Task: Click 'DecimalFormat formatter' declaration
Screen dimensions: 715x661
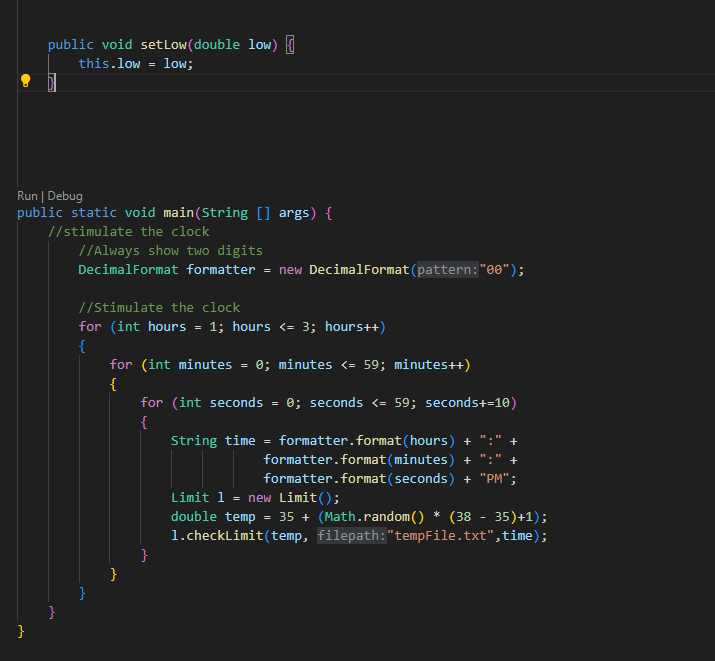Action: (166, 270)
